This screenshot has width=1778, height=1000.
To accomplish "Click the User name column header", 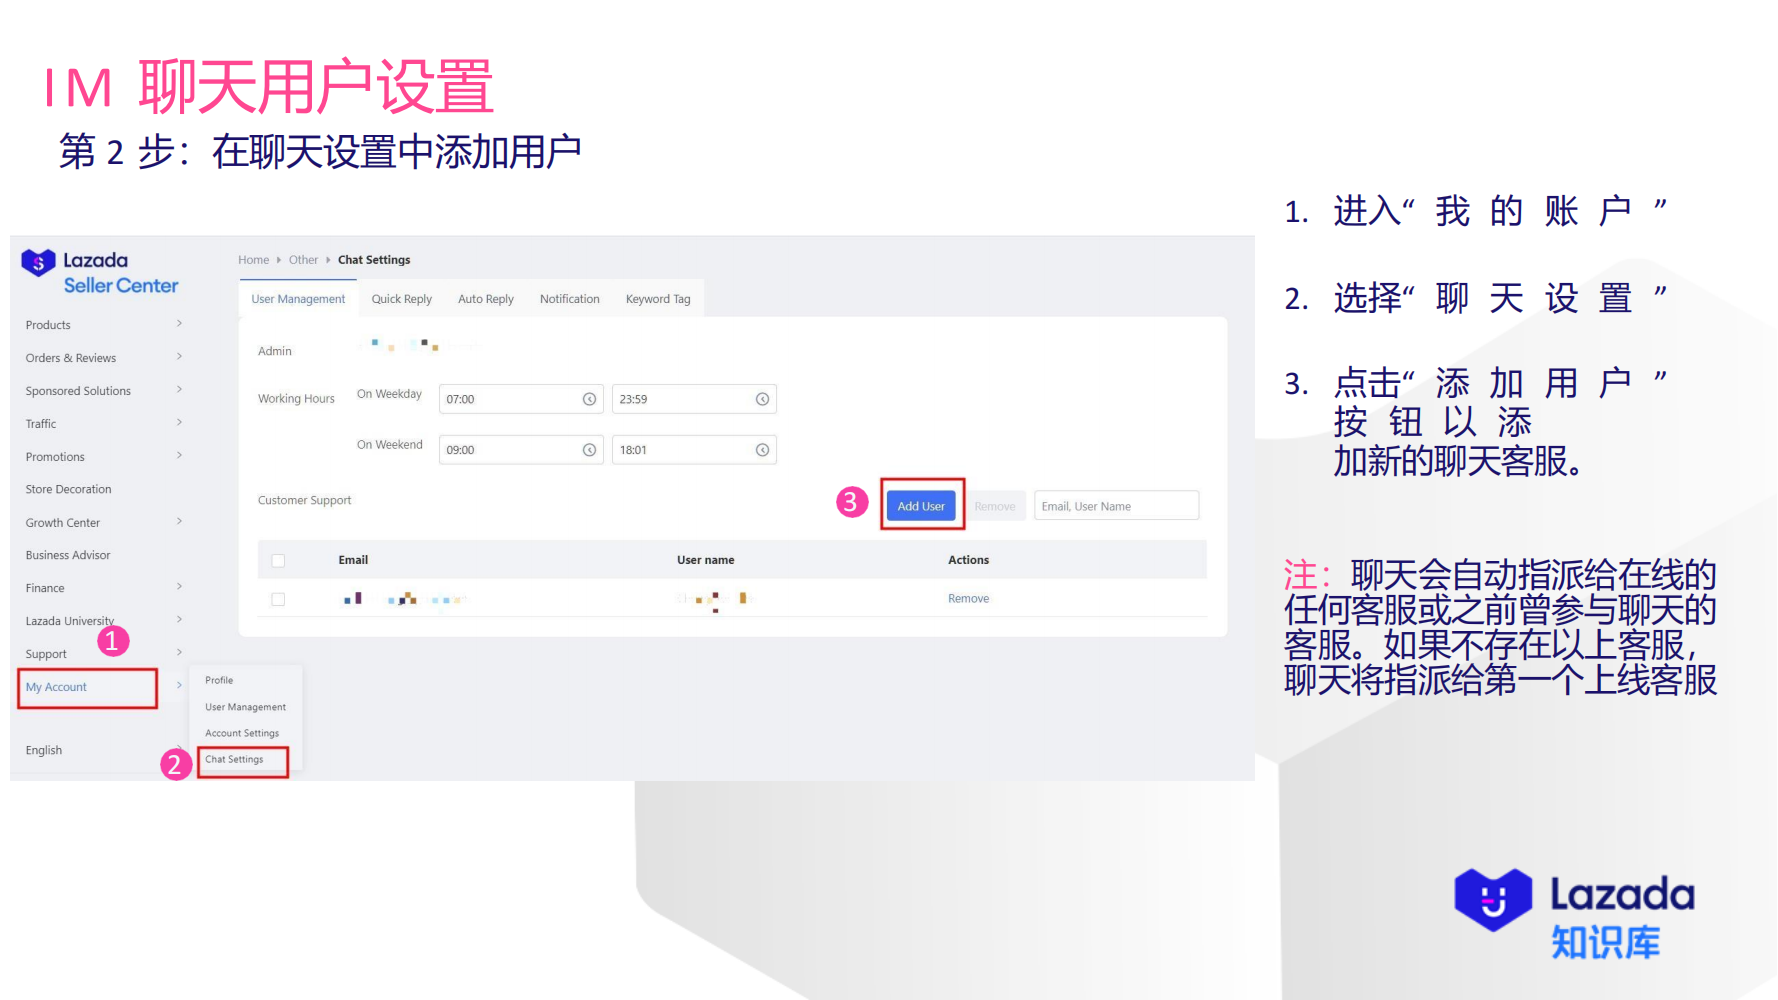I will pyautogui.click(x=705, y=561).
